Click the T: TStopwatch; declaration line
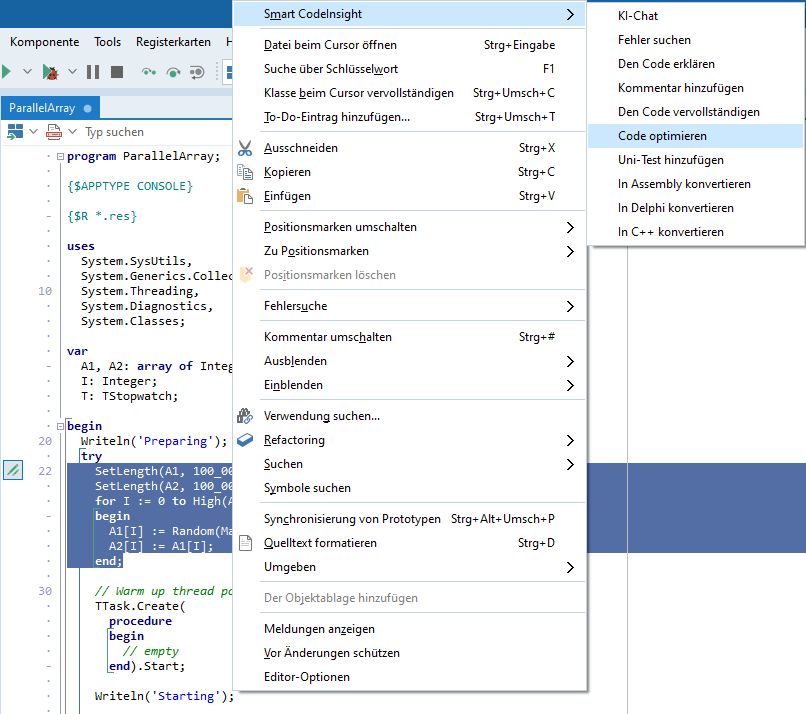 coord(129,396)
